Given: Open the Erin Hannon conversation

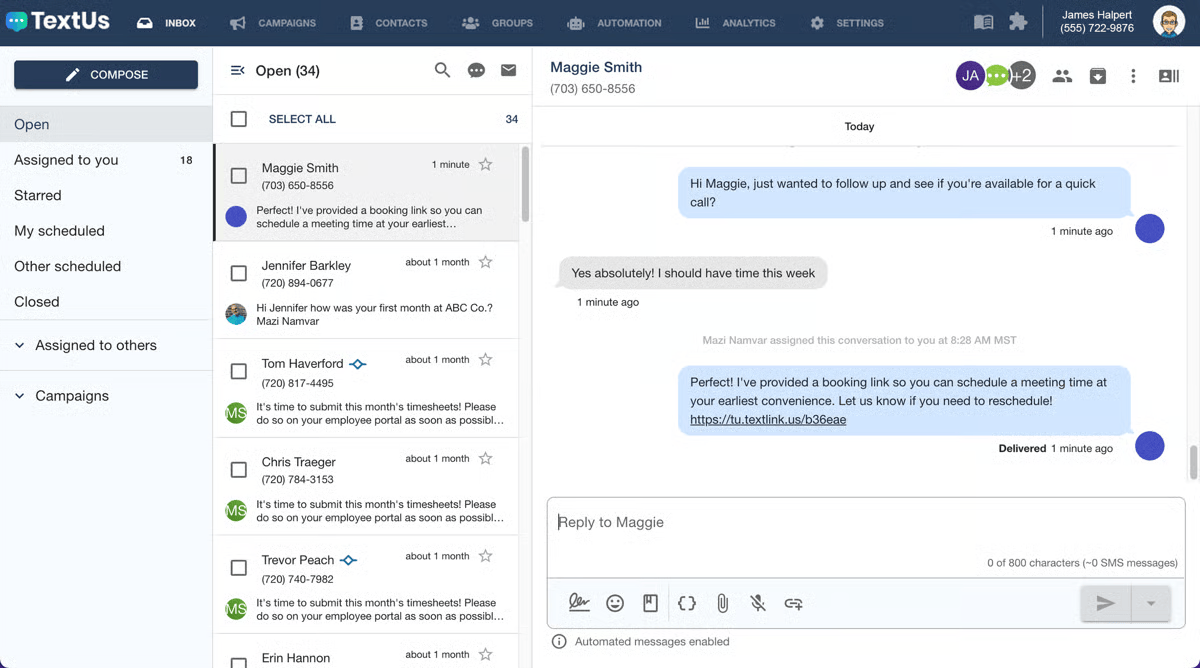Looking at the screenshot, I should [366, 651].
